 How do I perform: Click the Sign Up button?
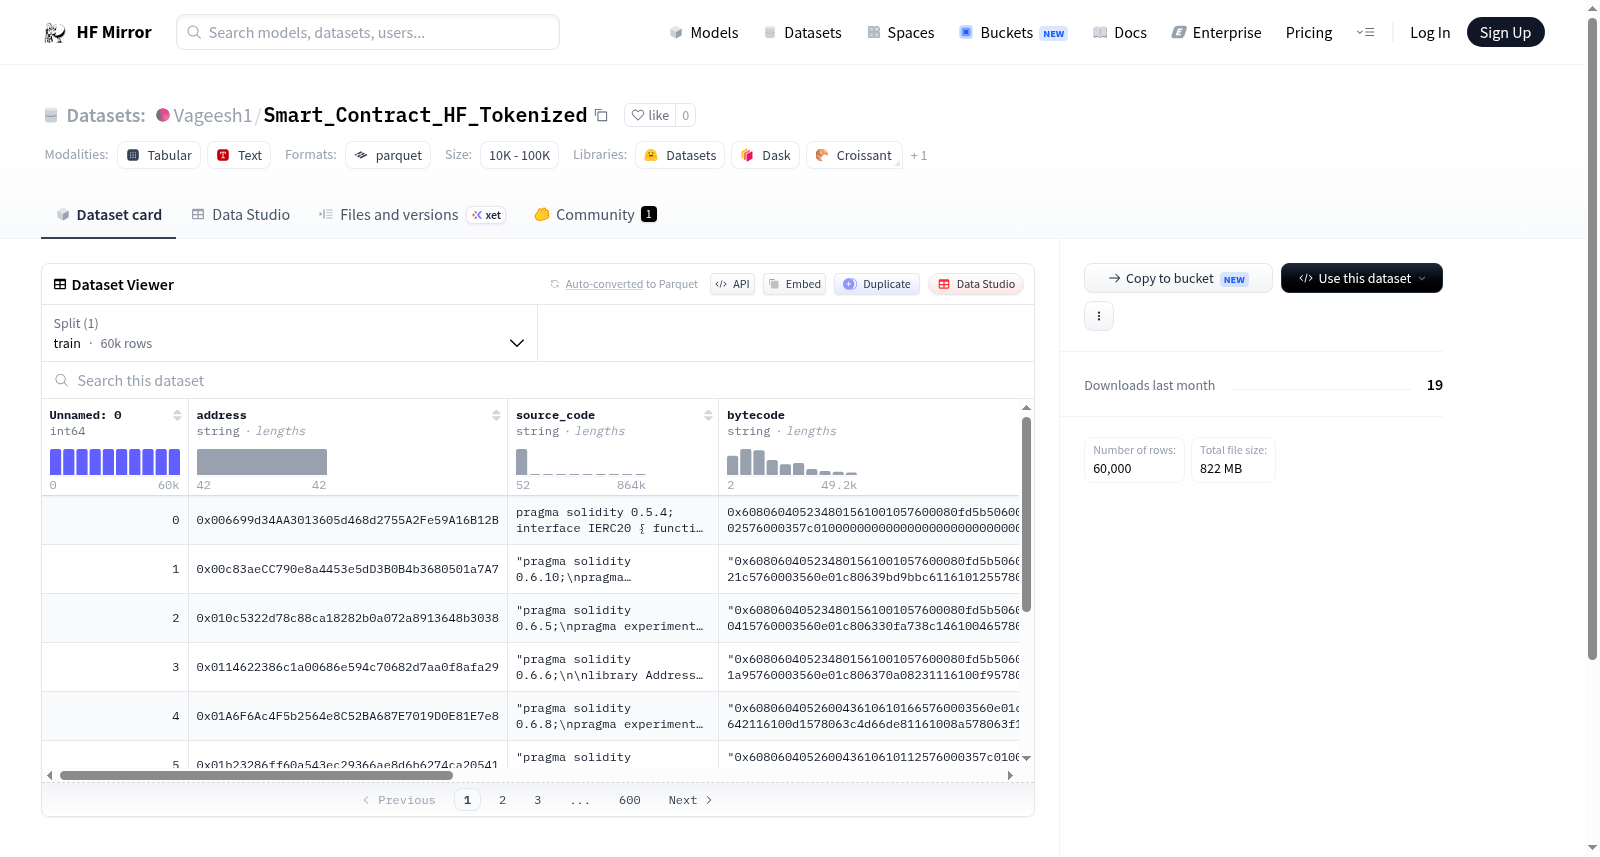pyautogui.click(x=1505, y=32)
